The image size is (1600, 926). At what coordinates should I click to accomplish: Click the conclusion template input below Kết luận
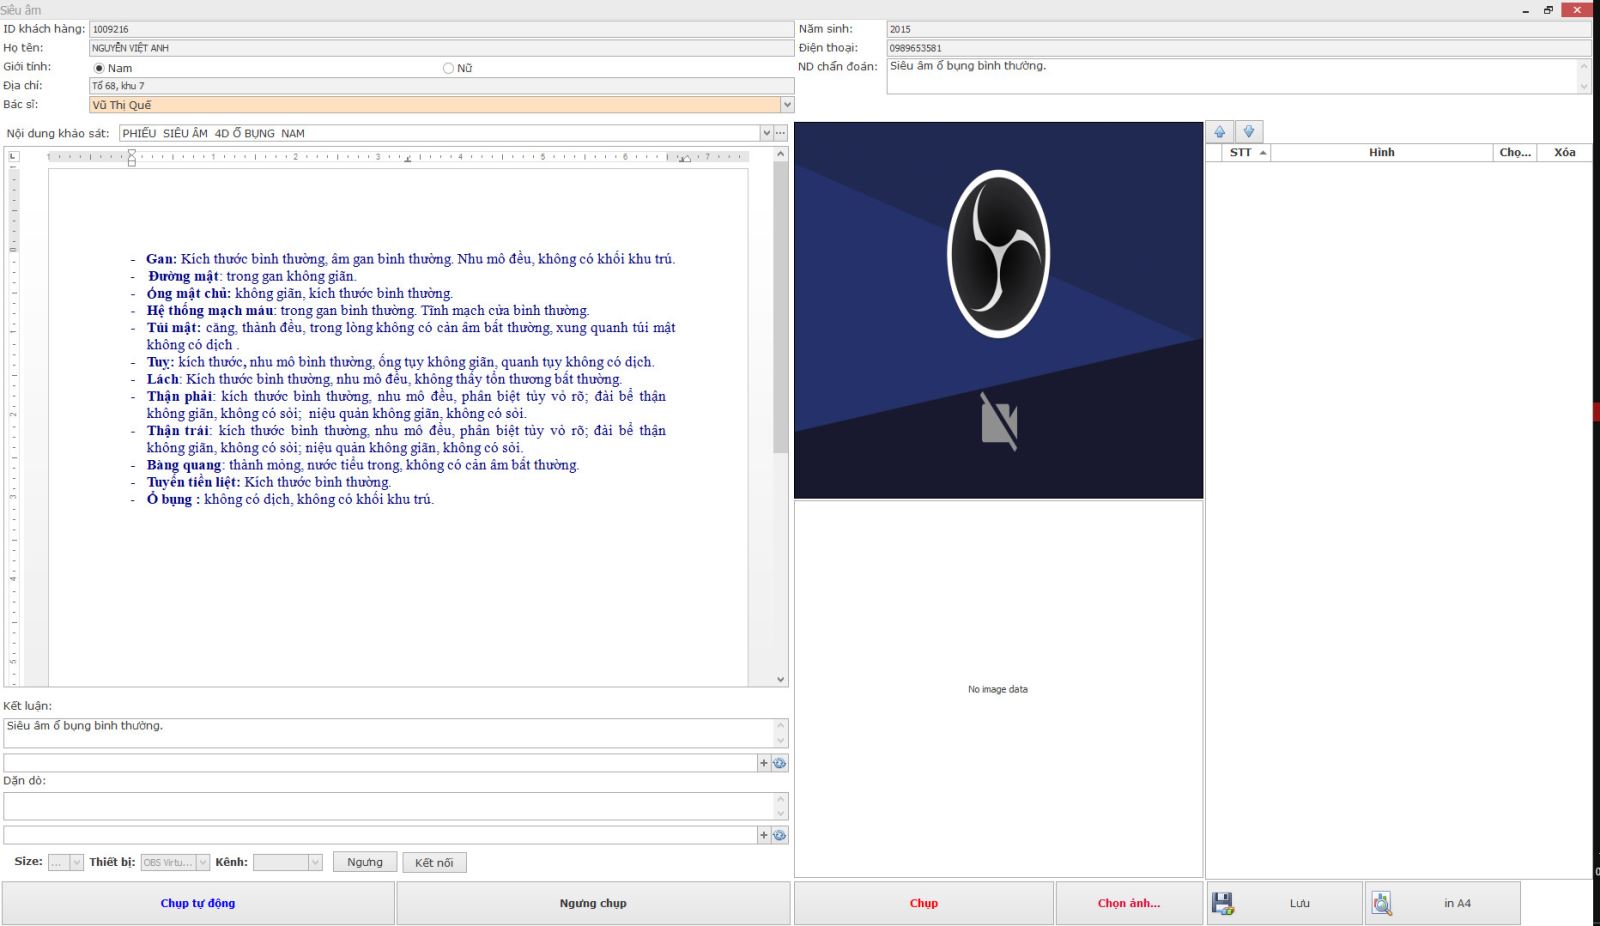point(380,763)
